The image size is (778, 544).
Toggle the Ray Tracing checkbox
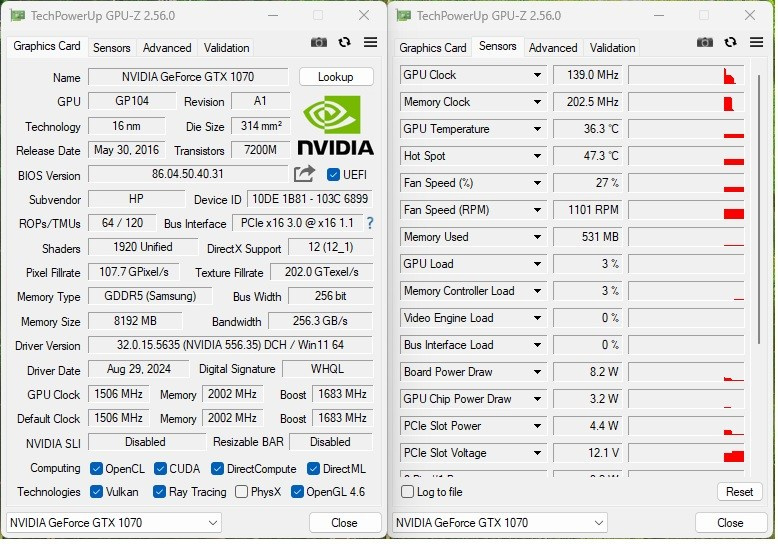point(159,492)
